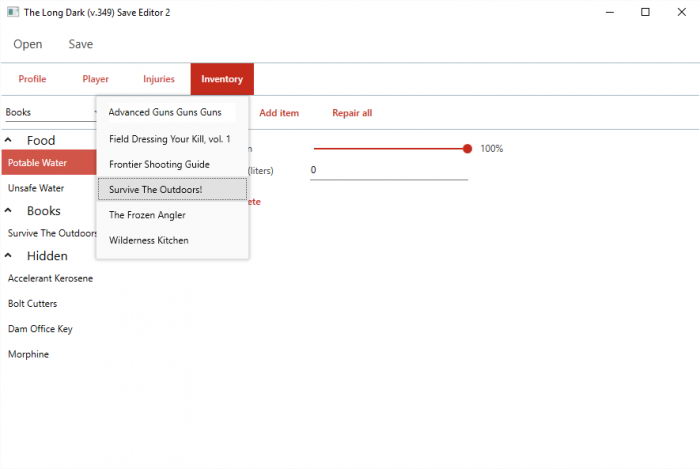The width and height of the screenshot is (700, 469).
Task: Choose Advanced Guns Guns Guns from the list
Action: [x=172, y=112]
